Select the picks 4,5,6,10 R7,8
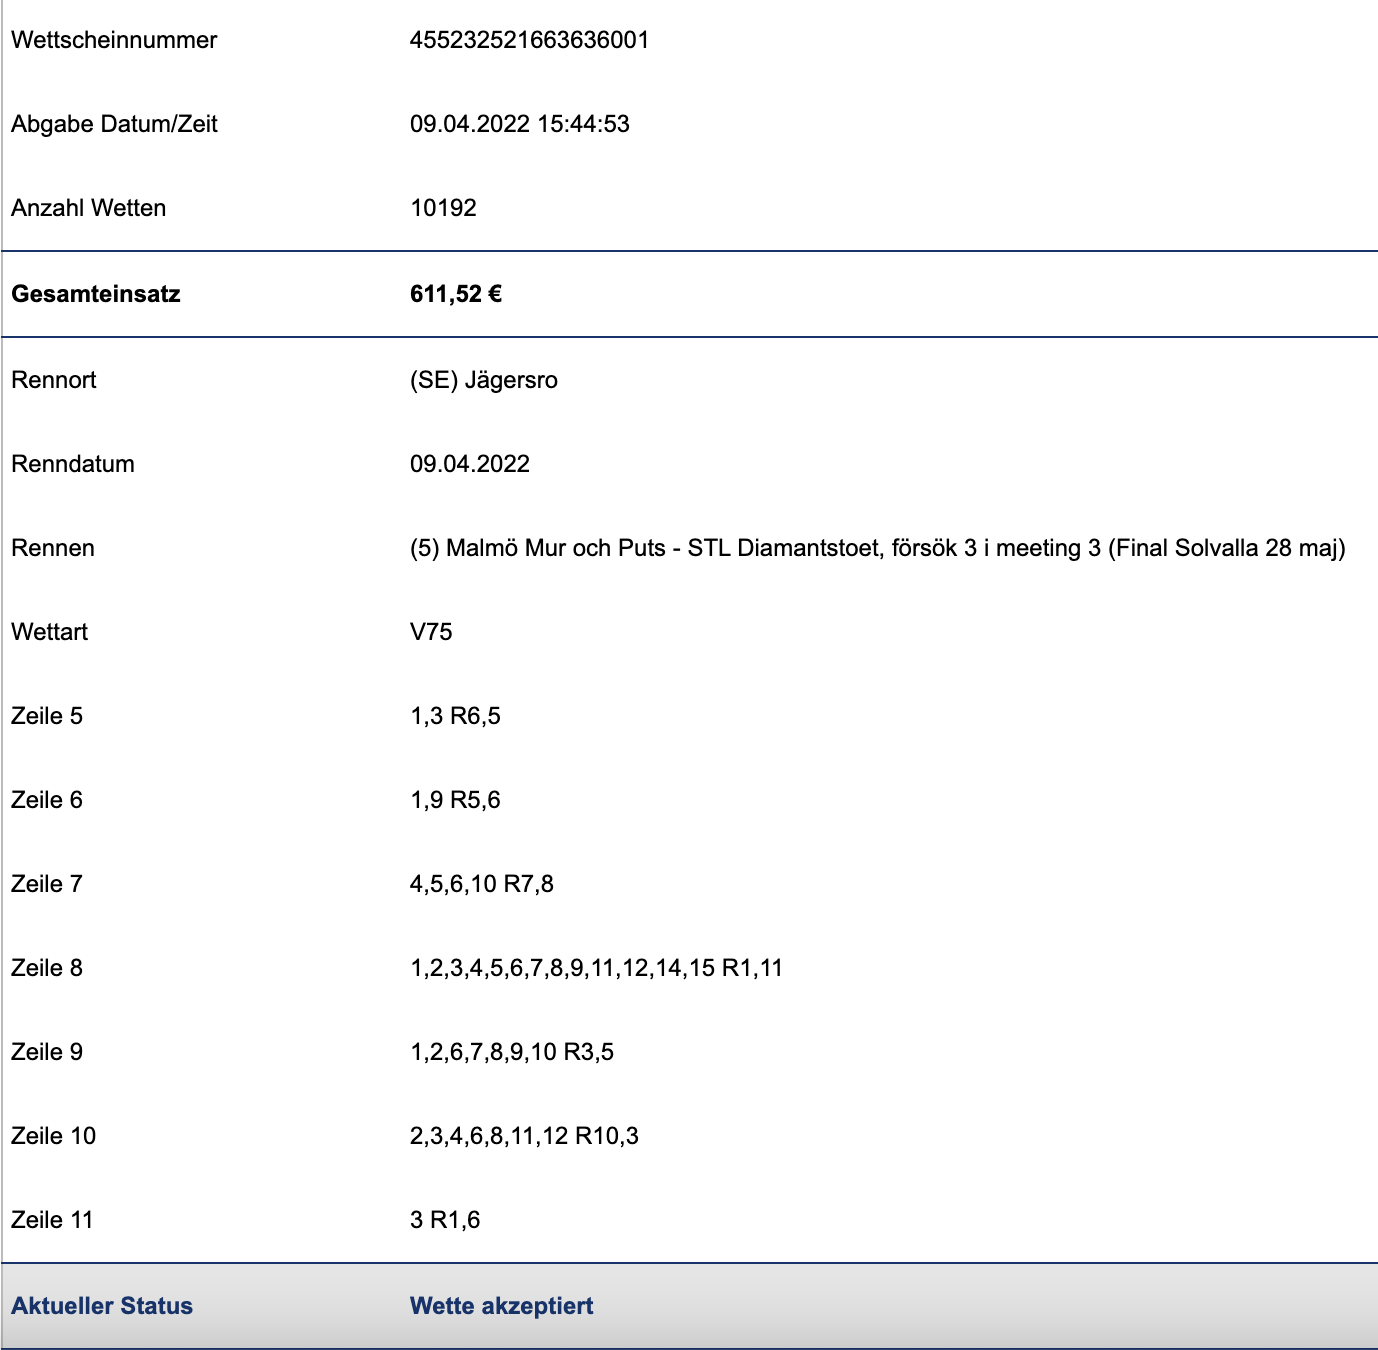1378x1350 pixels. (482, 884)
